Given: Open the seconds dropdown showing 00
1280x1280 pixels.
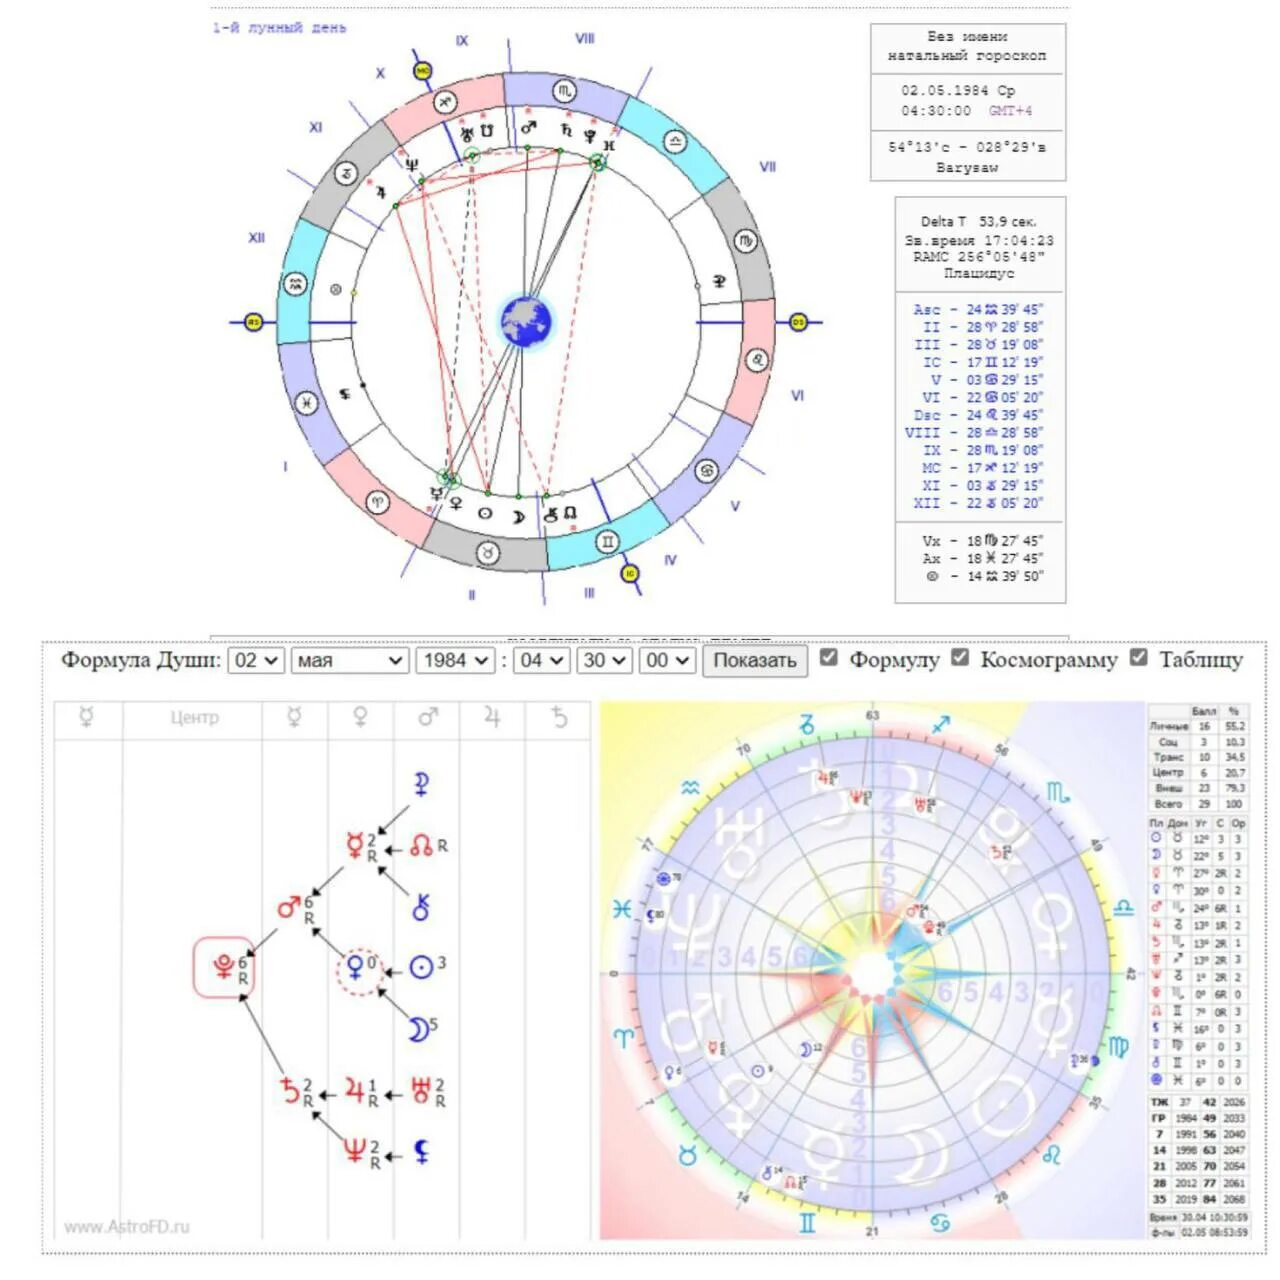Looking at the screenshot, I should pos(667,660).
